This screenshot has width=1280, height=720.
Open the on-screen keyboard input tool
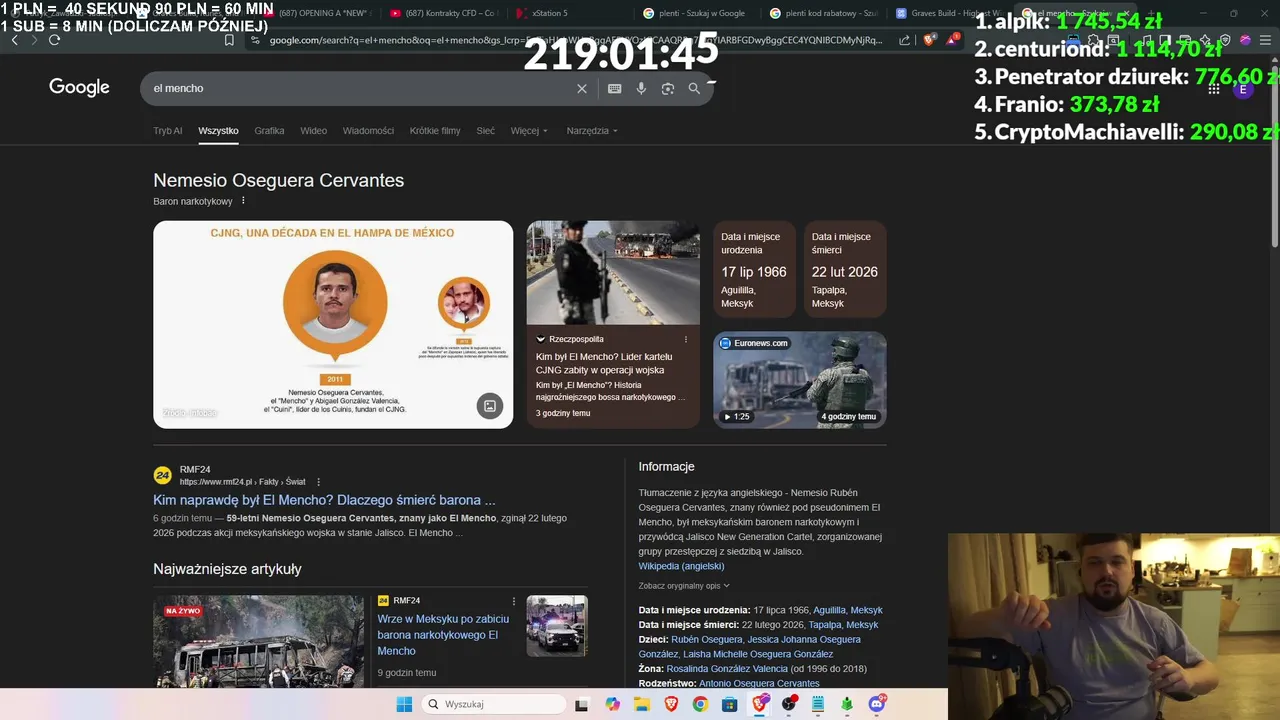pos(614,88)
